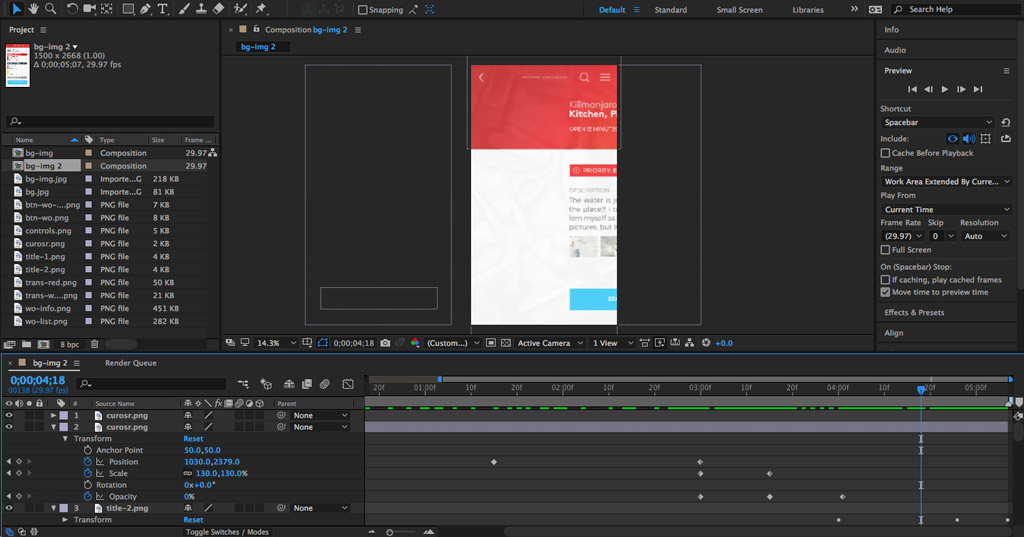Image resolution: width=1024 pixels, height=537 pixels.
Task: Expand Transform group under title-2.png
Action: pos(65,520)
